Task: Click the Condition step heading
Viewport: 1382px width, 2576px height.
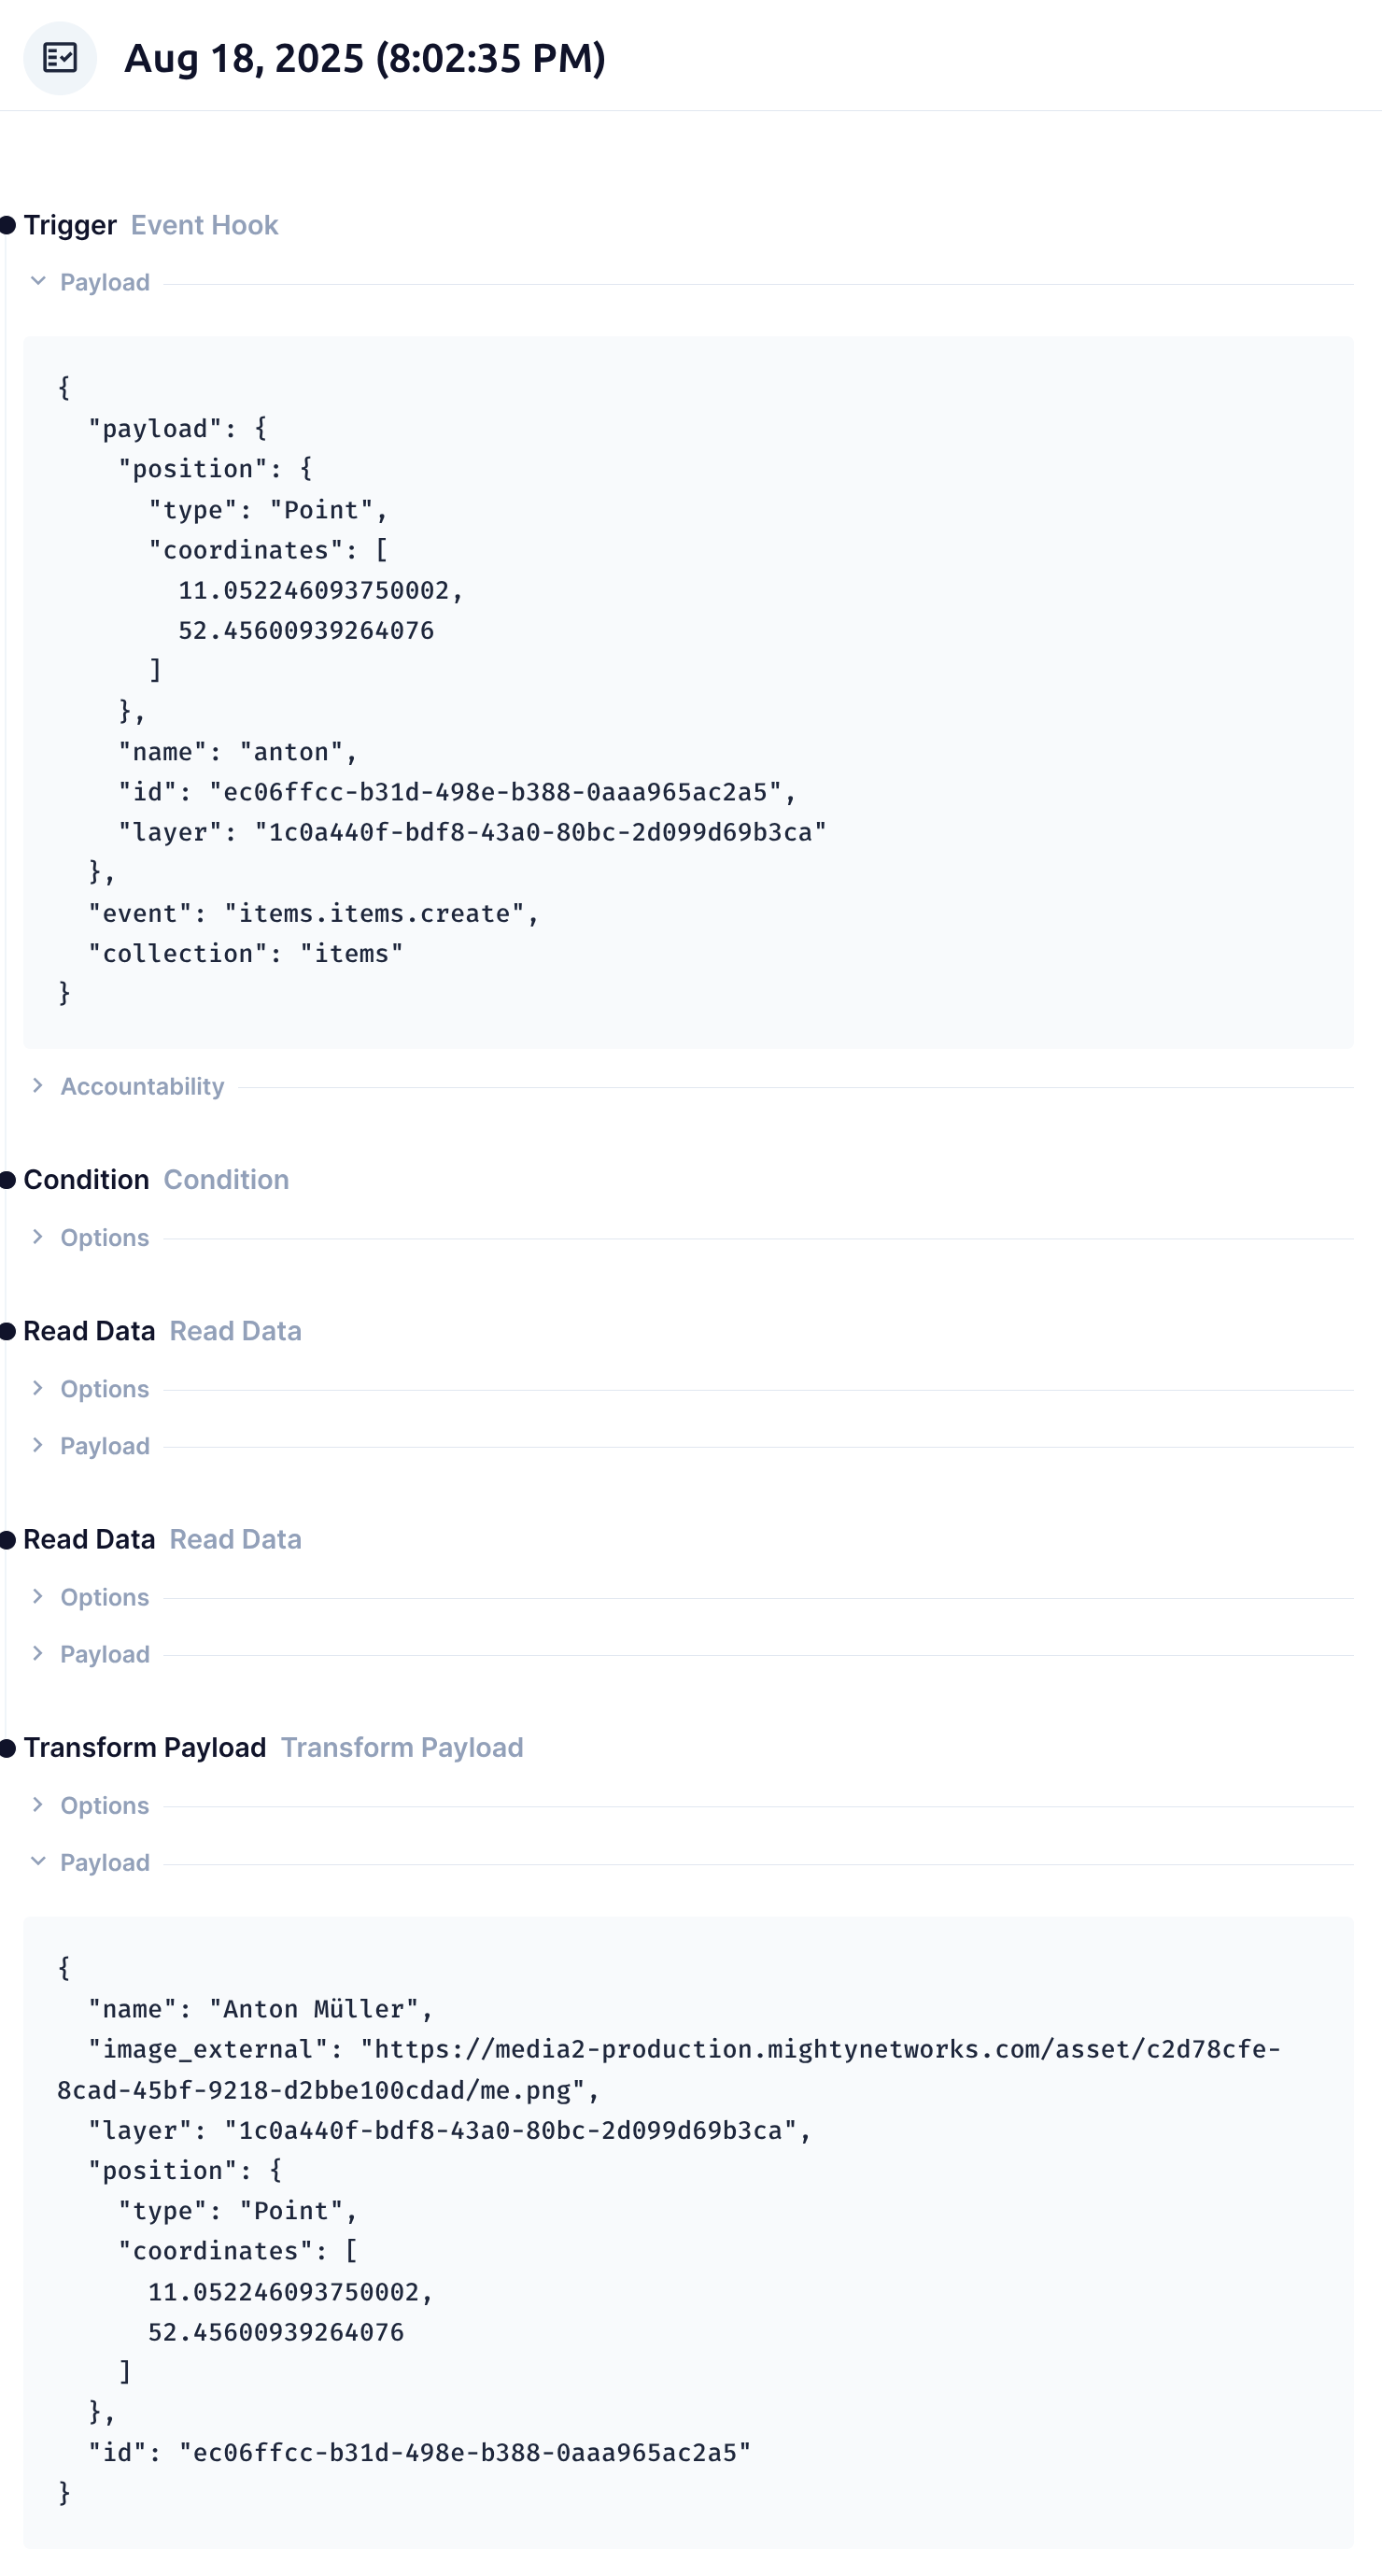Action: point(86,1180)
